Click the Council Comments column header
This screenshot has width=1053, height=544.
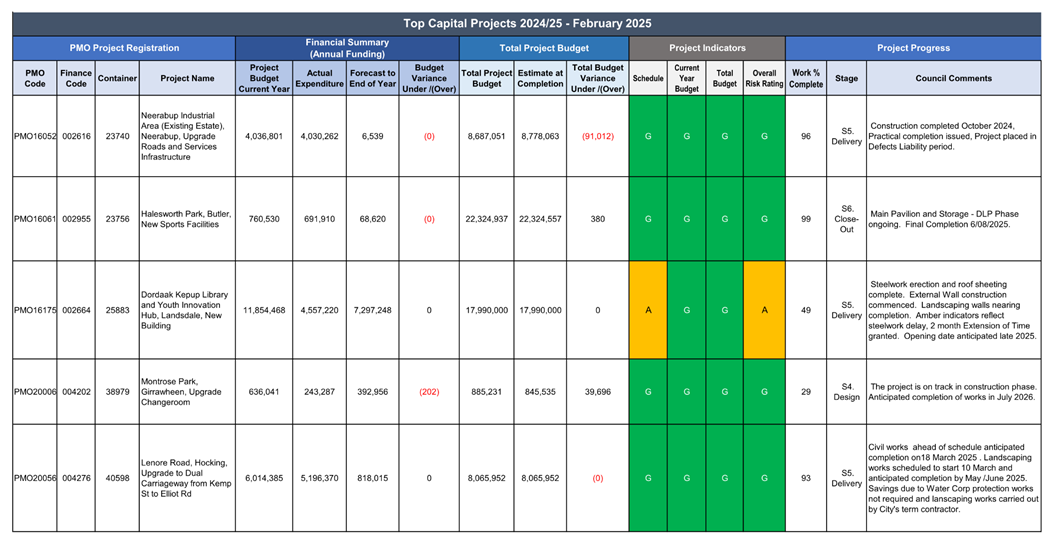click(953, 78)
